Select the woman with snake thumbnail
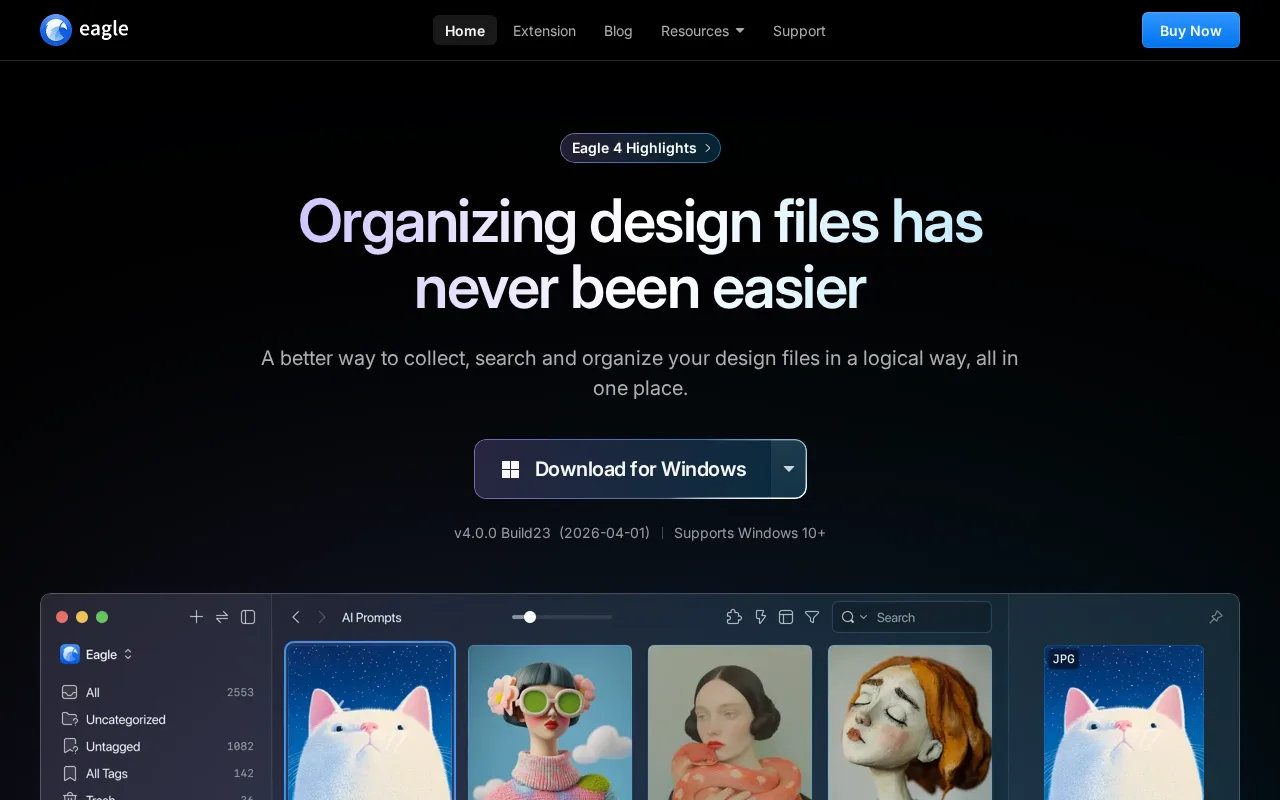The width and height of the screenshot is (1280, 800). tap(730, 722)
